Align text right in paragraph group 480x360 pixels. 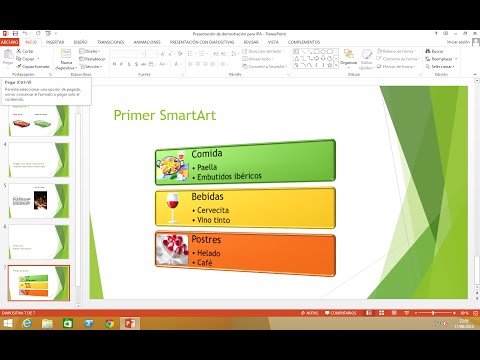click(205, 64)
